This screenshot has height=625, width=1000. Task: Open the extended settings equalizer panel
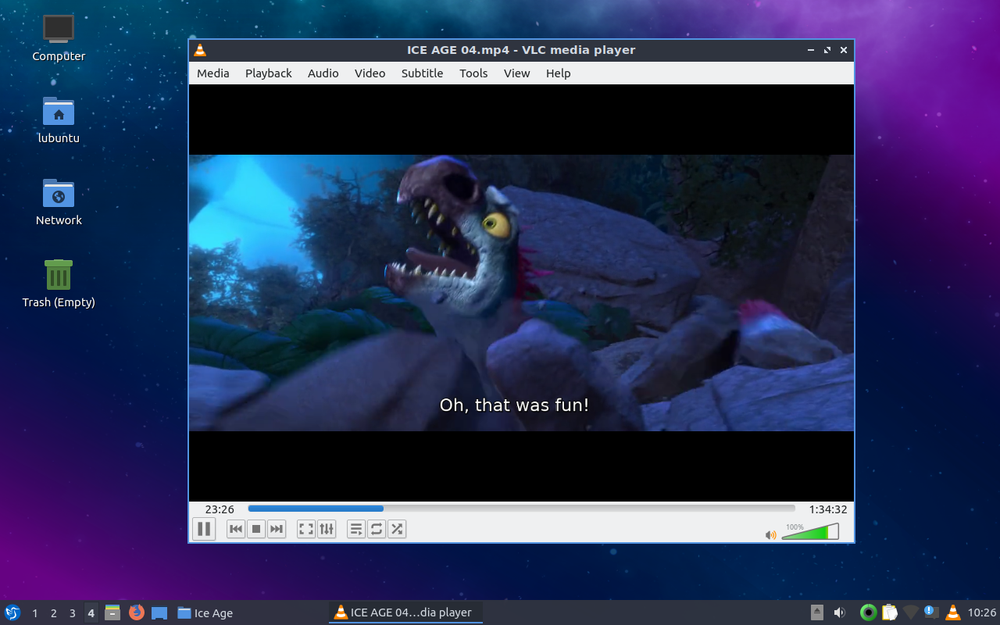(x=327, y=529)
